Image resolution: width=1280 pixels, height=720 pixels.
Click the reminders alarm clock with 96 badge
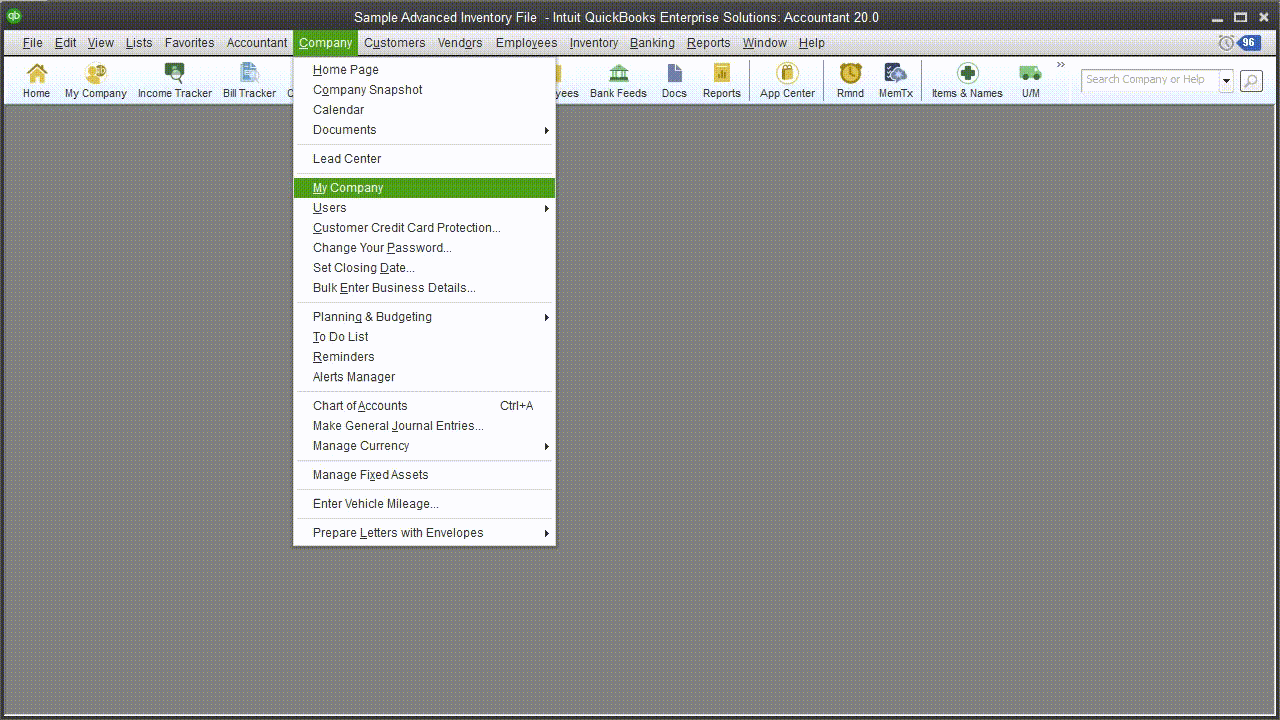1239,43
